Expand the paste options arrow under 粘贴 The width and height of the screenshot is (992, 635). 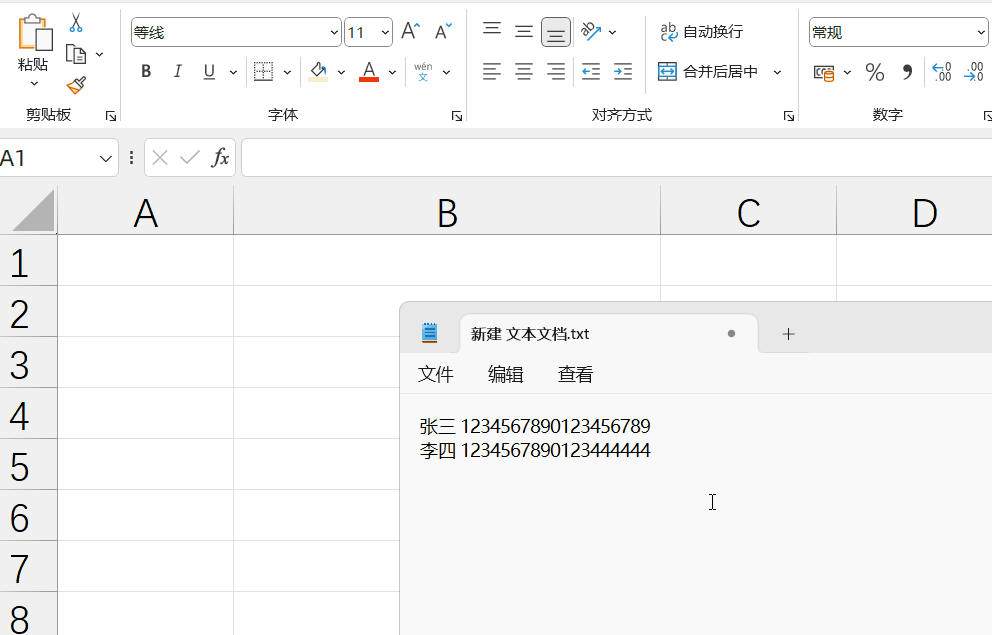coord(34,83)
